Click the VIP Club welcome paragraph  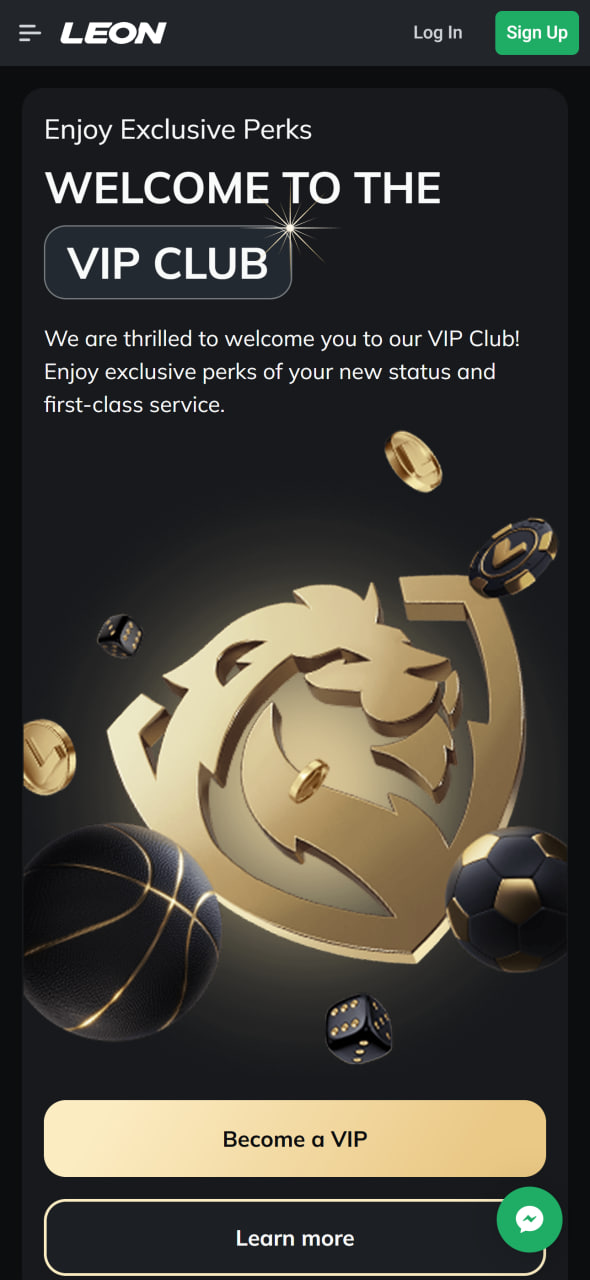[x=282, y=372]
